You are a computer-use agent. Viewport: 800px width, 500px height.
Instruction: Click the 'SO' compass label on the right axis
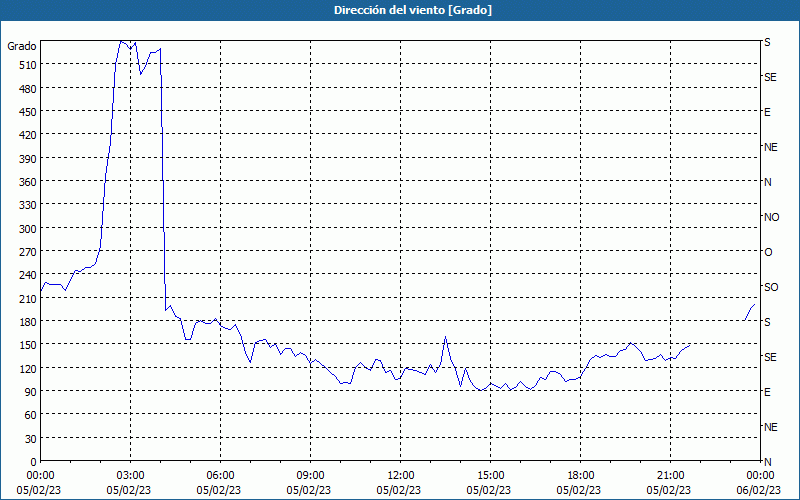point(771,288)
